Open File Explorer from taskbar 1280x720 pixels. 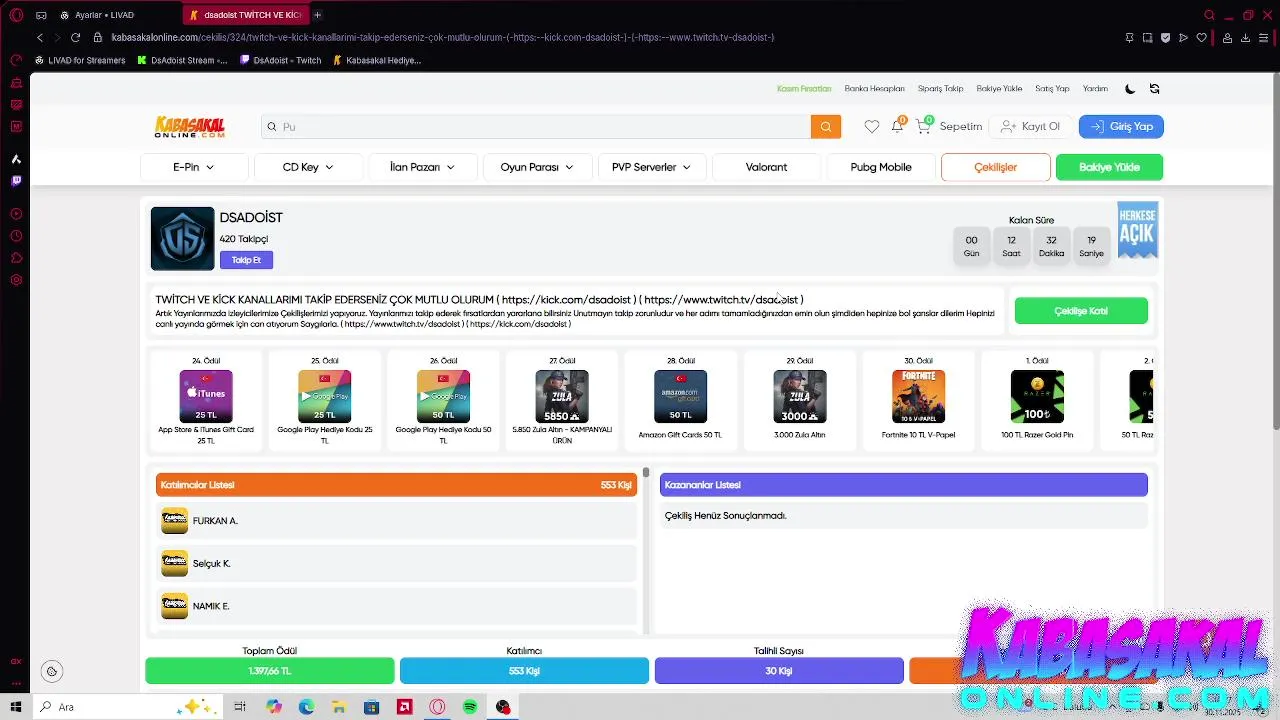pos(339,707)
